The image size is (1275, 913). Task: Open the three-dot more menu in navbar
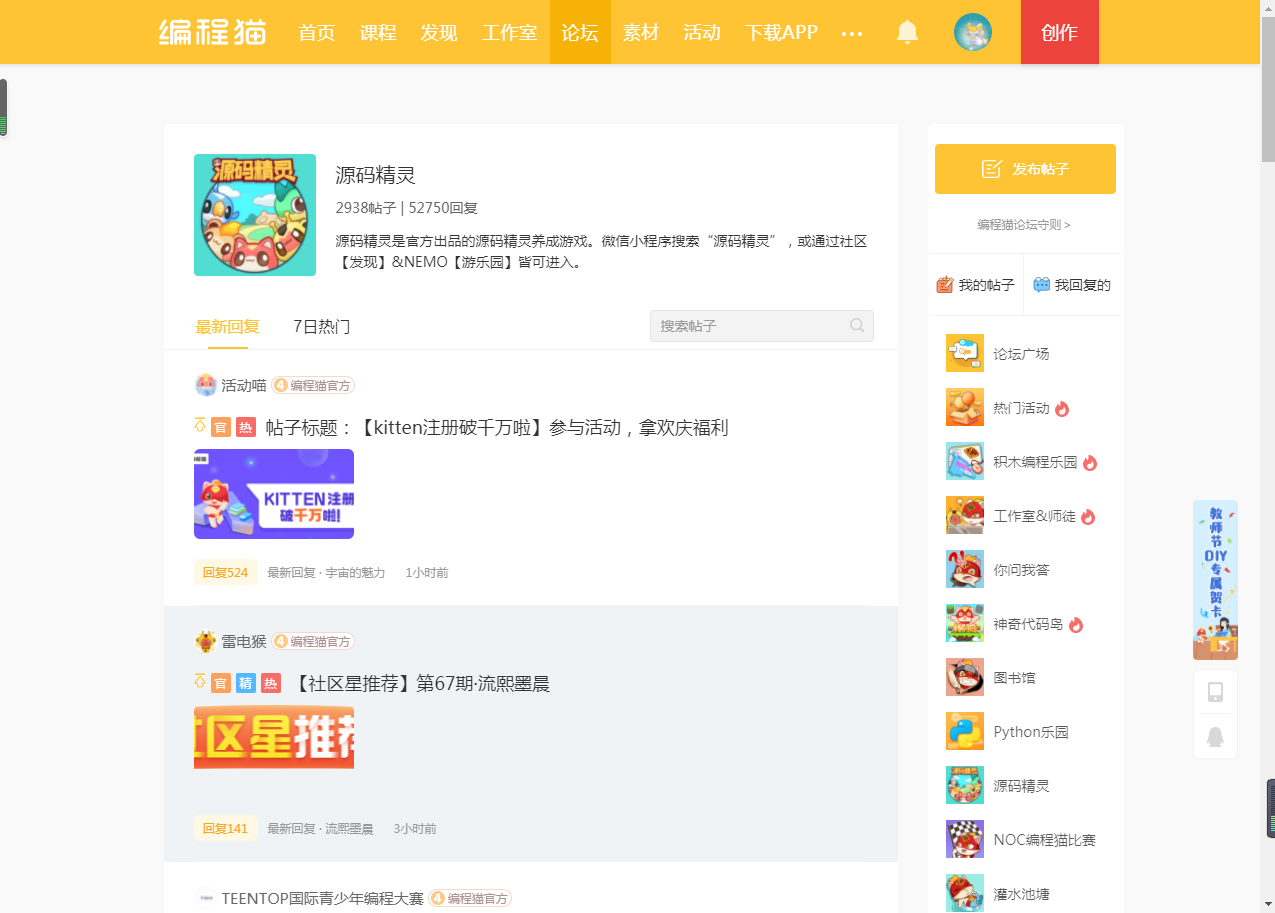[x=852, y=34]
